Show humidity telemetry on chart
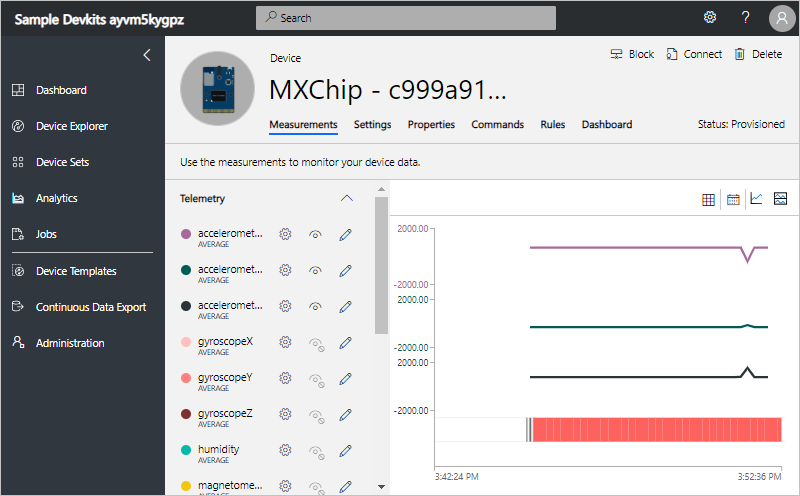This screenshot has width=800, height=496. [316, 450]
